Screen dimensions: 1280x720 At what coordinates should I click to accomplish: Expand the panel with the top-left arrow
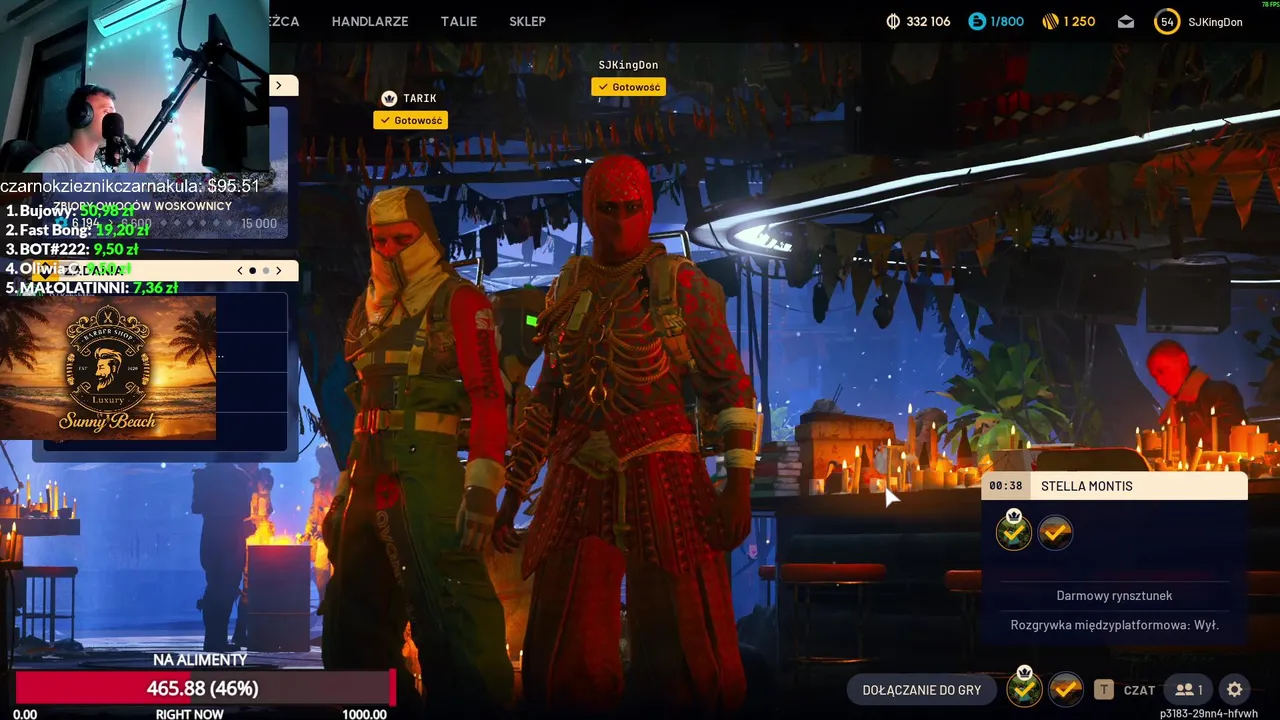coord(279,86)
